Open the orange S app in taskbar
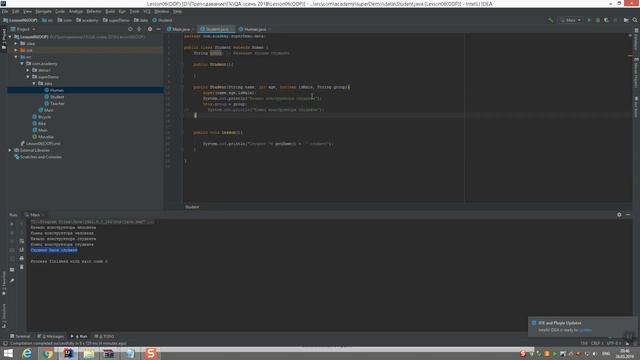This screenshot has width=640, height=360. (x=151, y=353)
